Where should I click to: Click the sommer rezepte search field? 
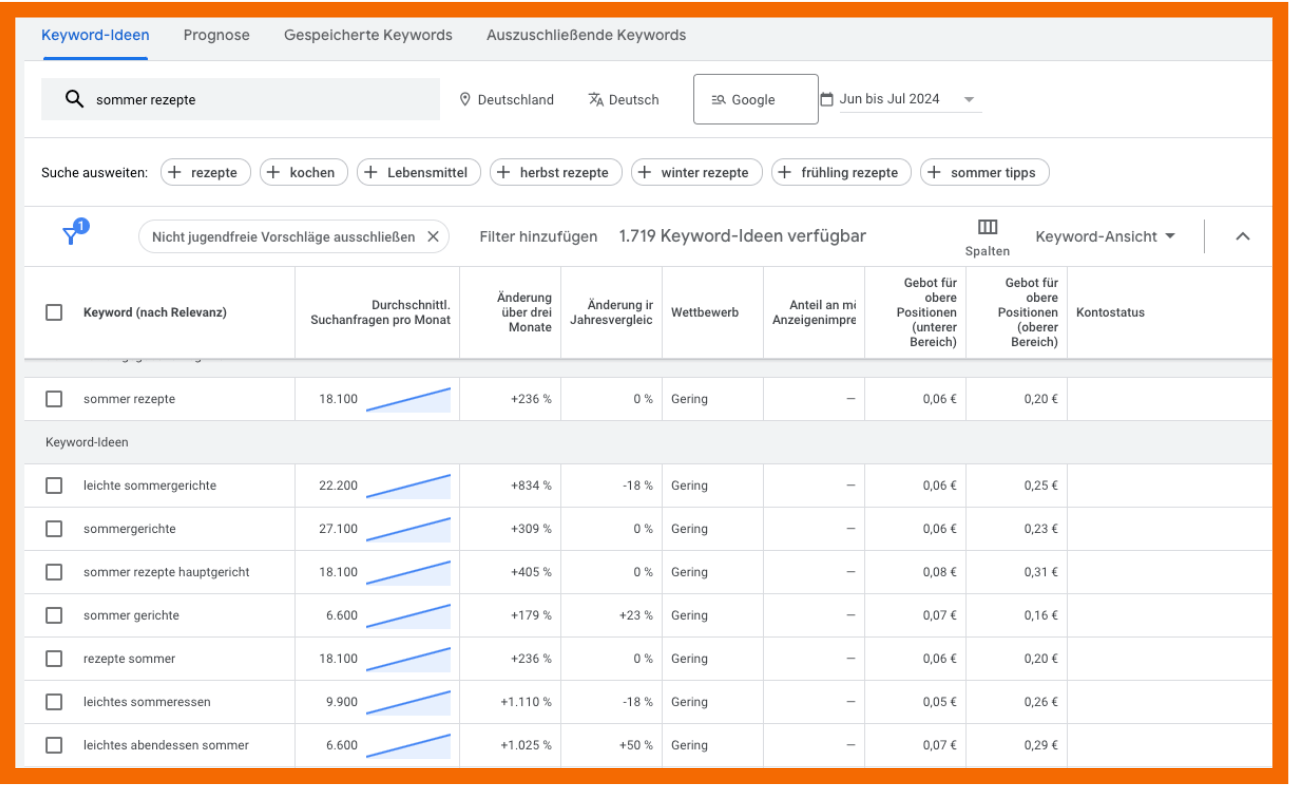pyautogui.click(x=260, y=99)
